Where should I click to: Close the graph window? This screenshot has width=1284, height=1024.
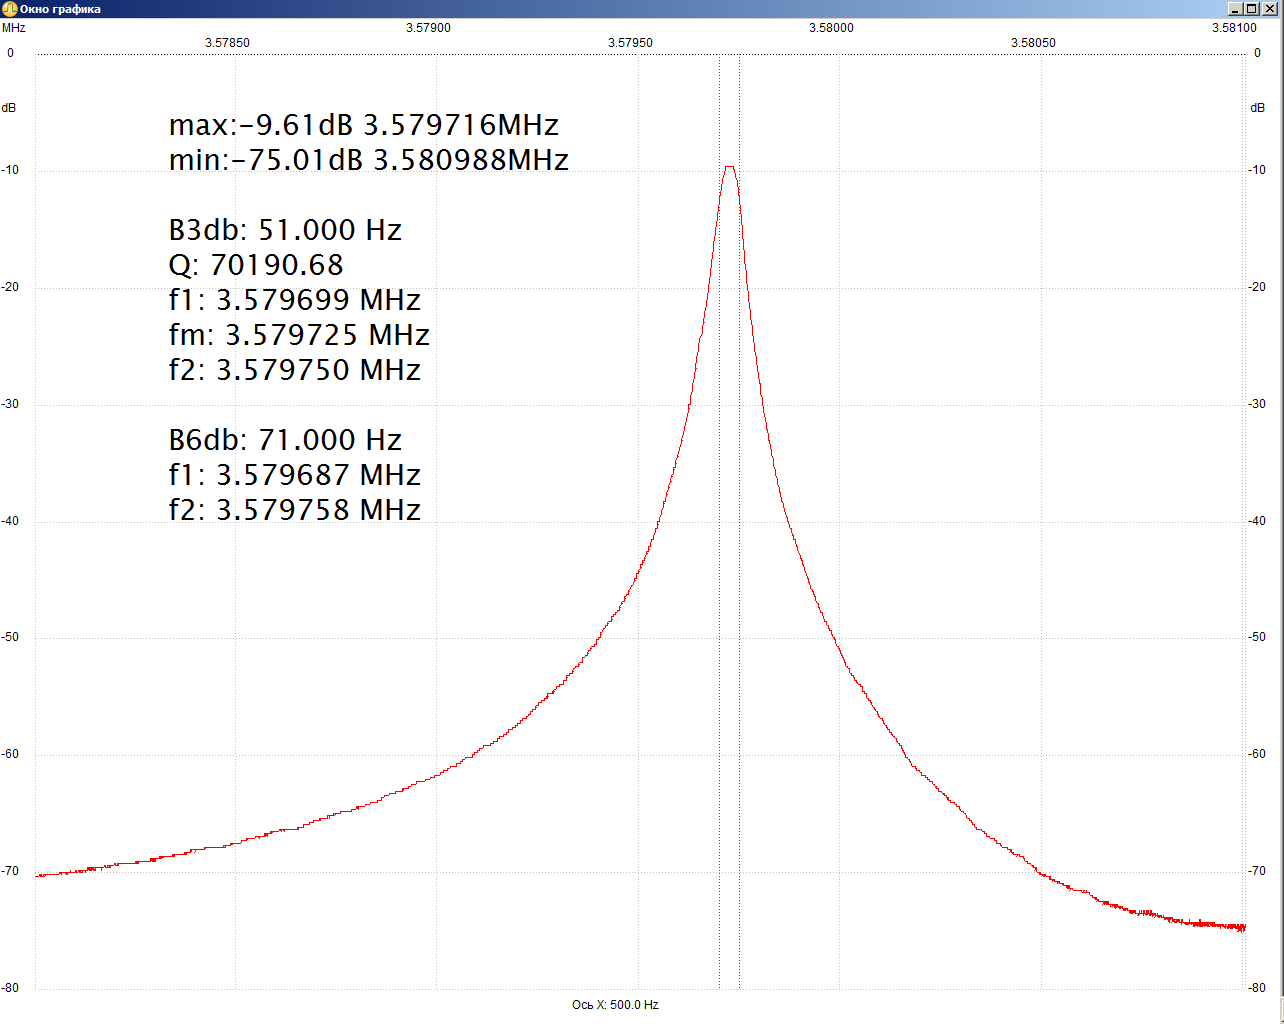(1270, 9)
